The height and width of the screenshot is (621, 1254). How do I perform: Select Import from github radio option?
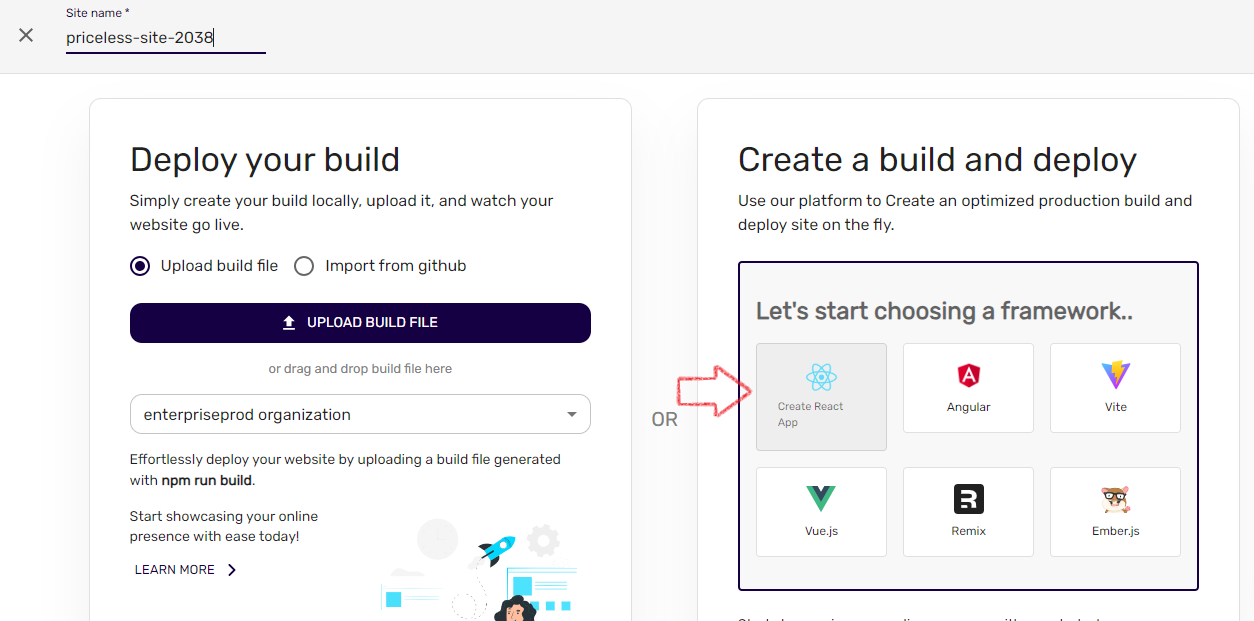(x=305, y=266)
